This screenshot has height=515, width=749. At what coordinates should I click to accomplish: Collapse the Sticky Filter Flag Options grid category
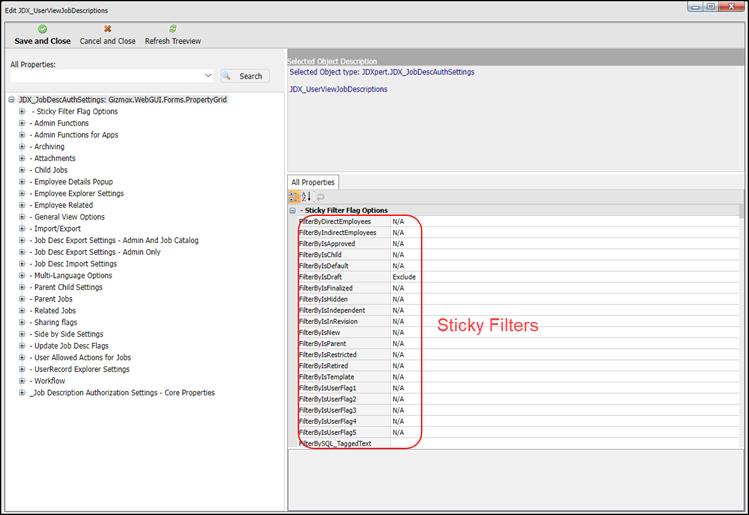(293, 210)
